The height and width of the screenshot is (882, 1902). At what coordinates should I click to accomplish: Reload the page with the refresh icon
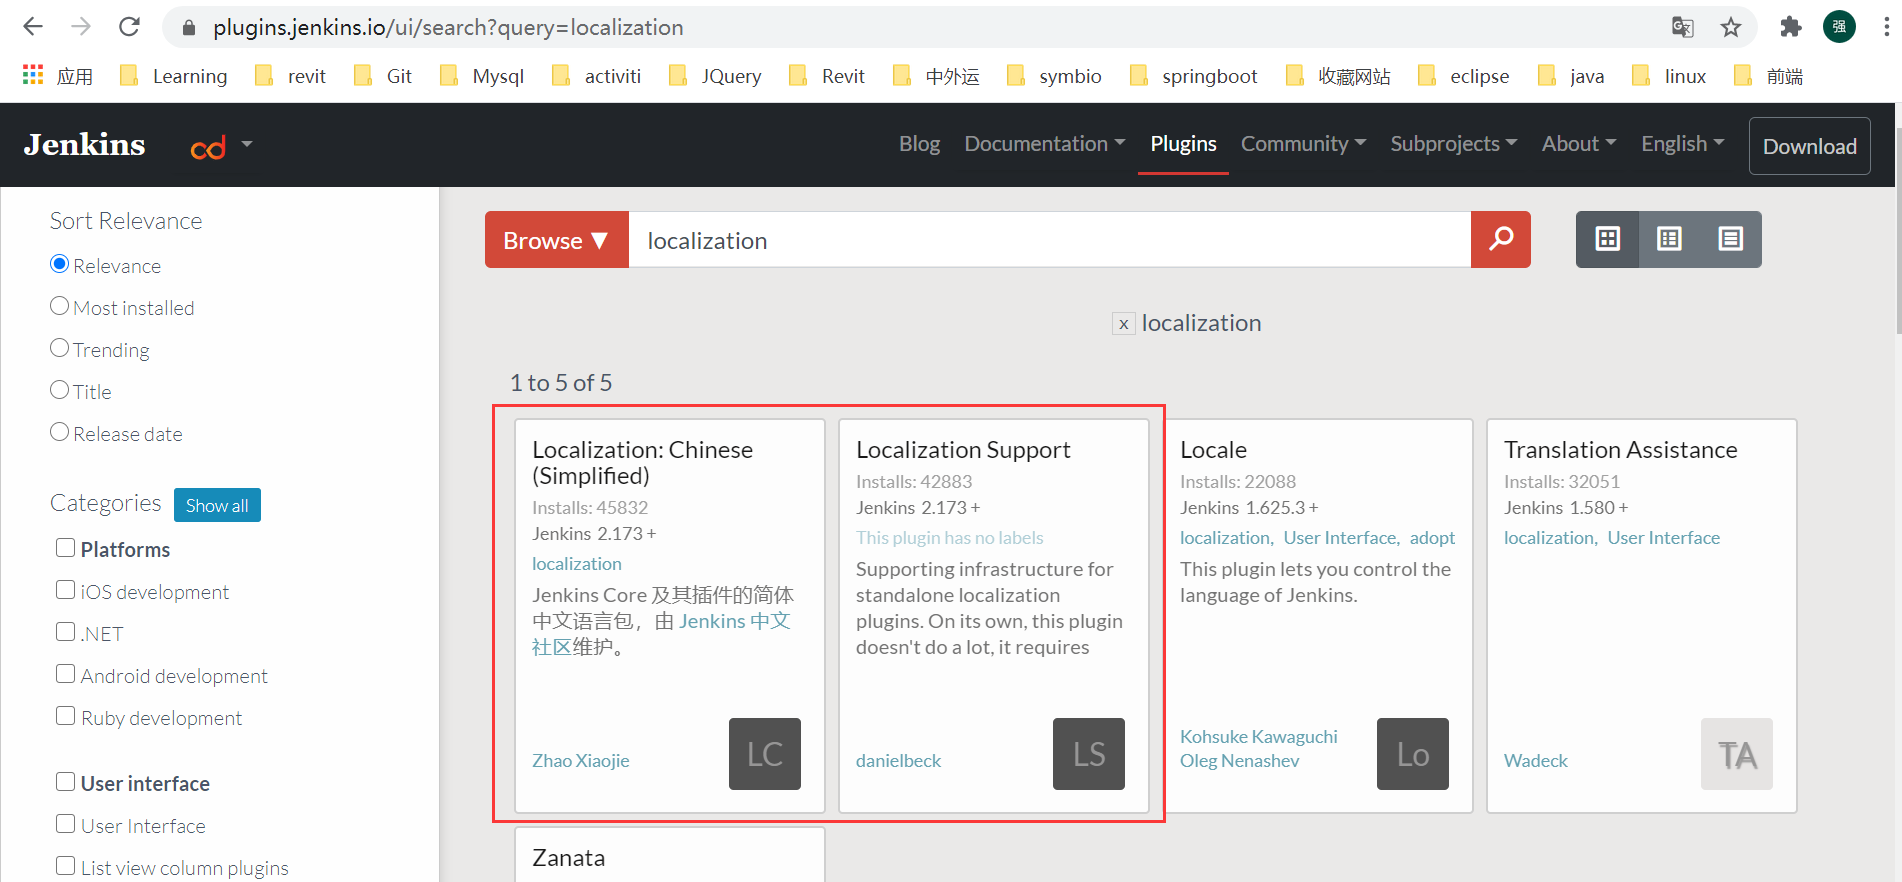coord(129,27)
